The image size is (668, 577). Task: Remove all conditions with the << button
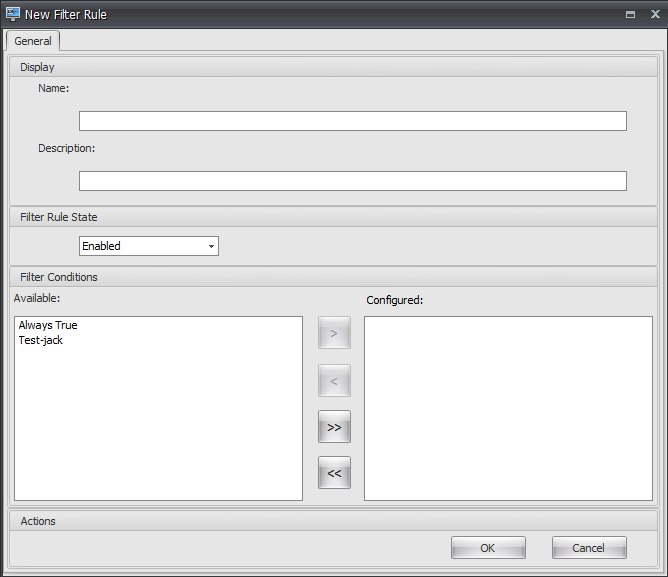tap(334, 473)
